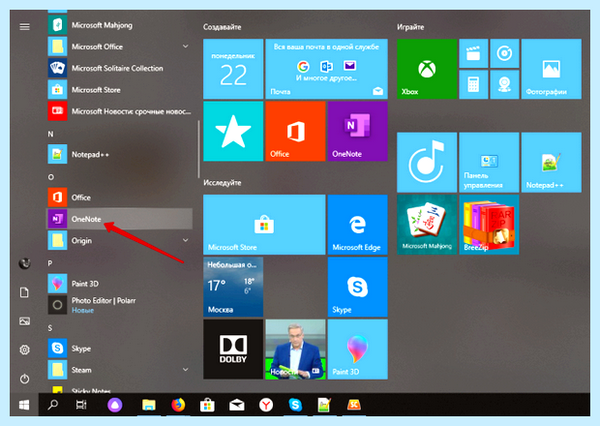Viewport: 600px width, 426px height.
Task: Open Yandex browser on taskbar
Action: click(266, 405)
